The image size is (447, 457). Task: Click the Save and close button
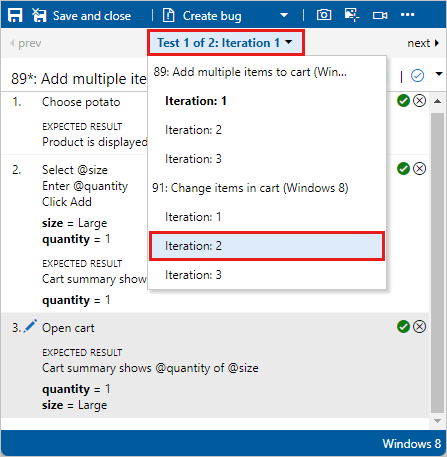[x=82, y=16]
